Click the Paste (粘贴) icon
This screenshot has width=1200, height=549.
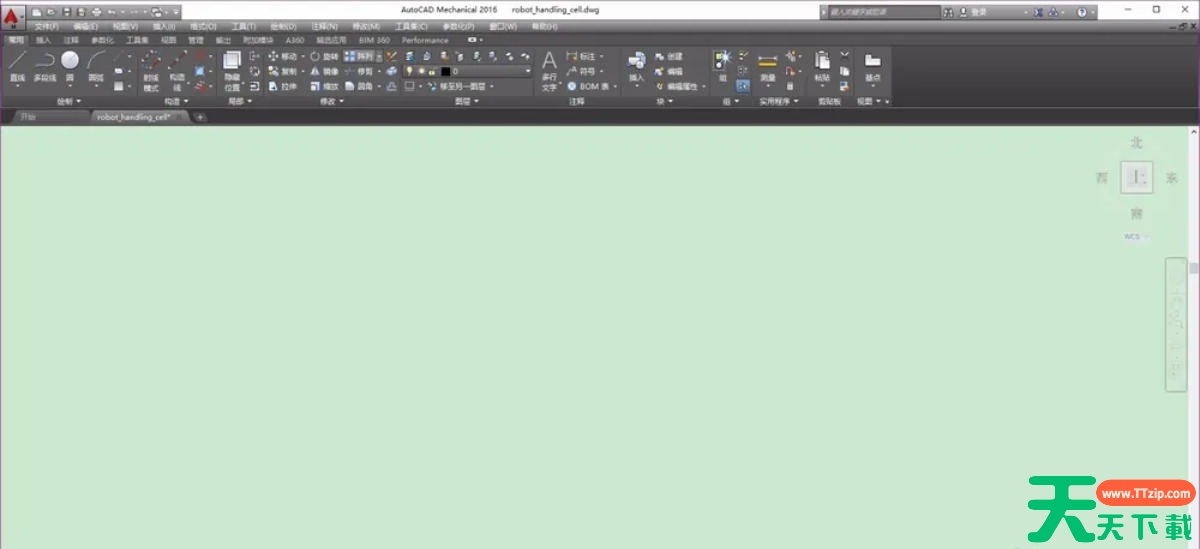[x=822, y=67]
